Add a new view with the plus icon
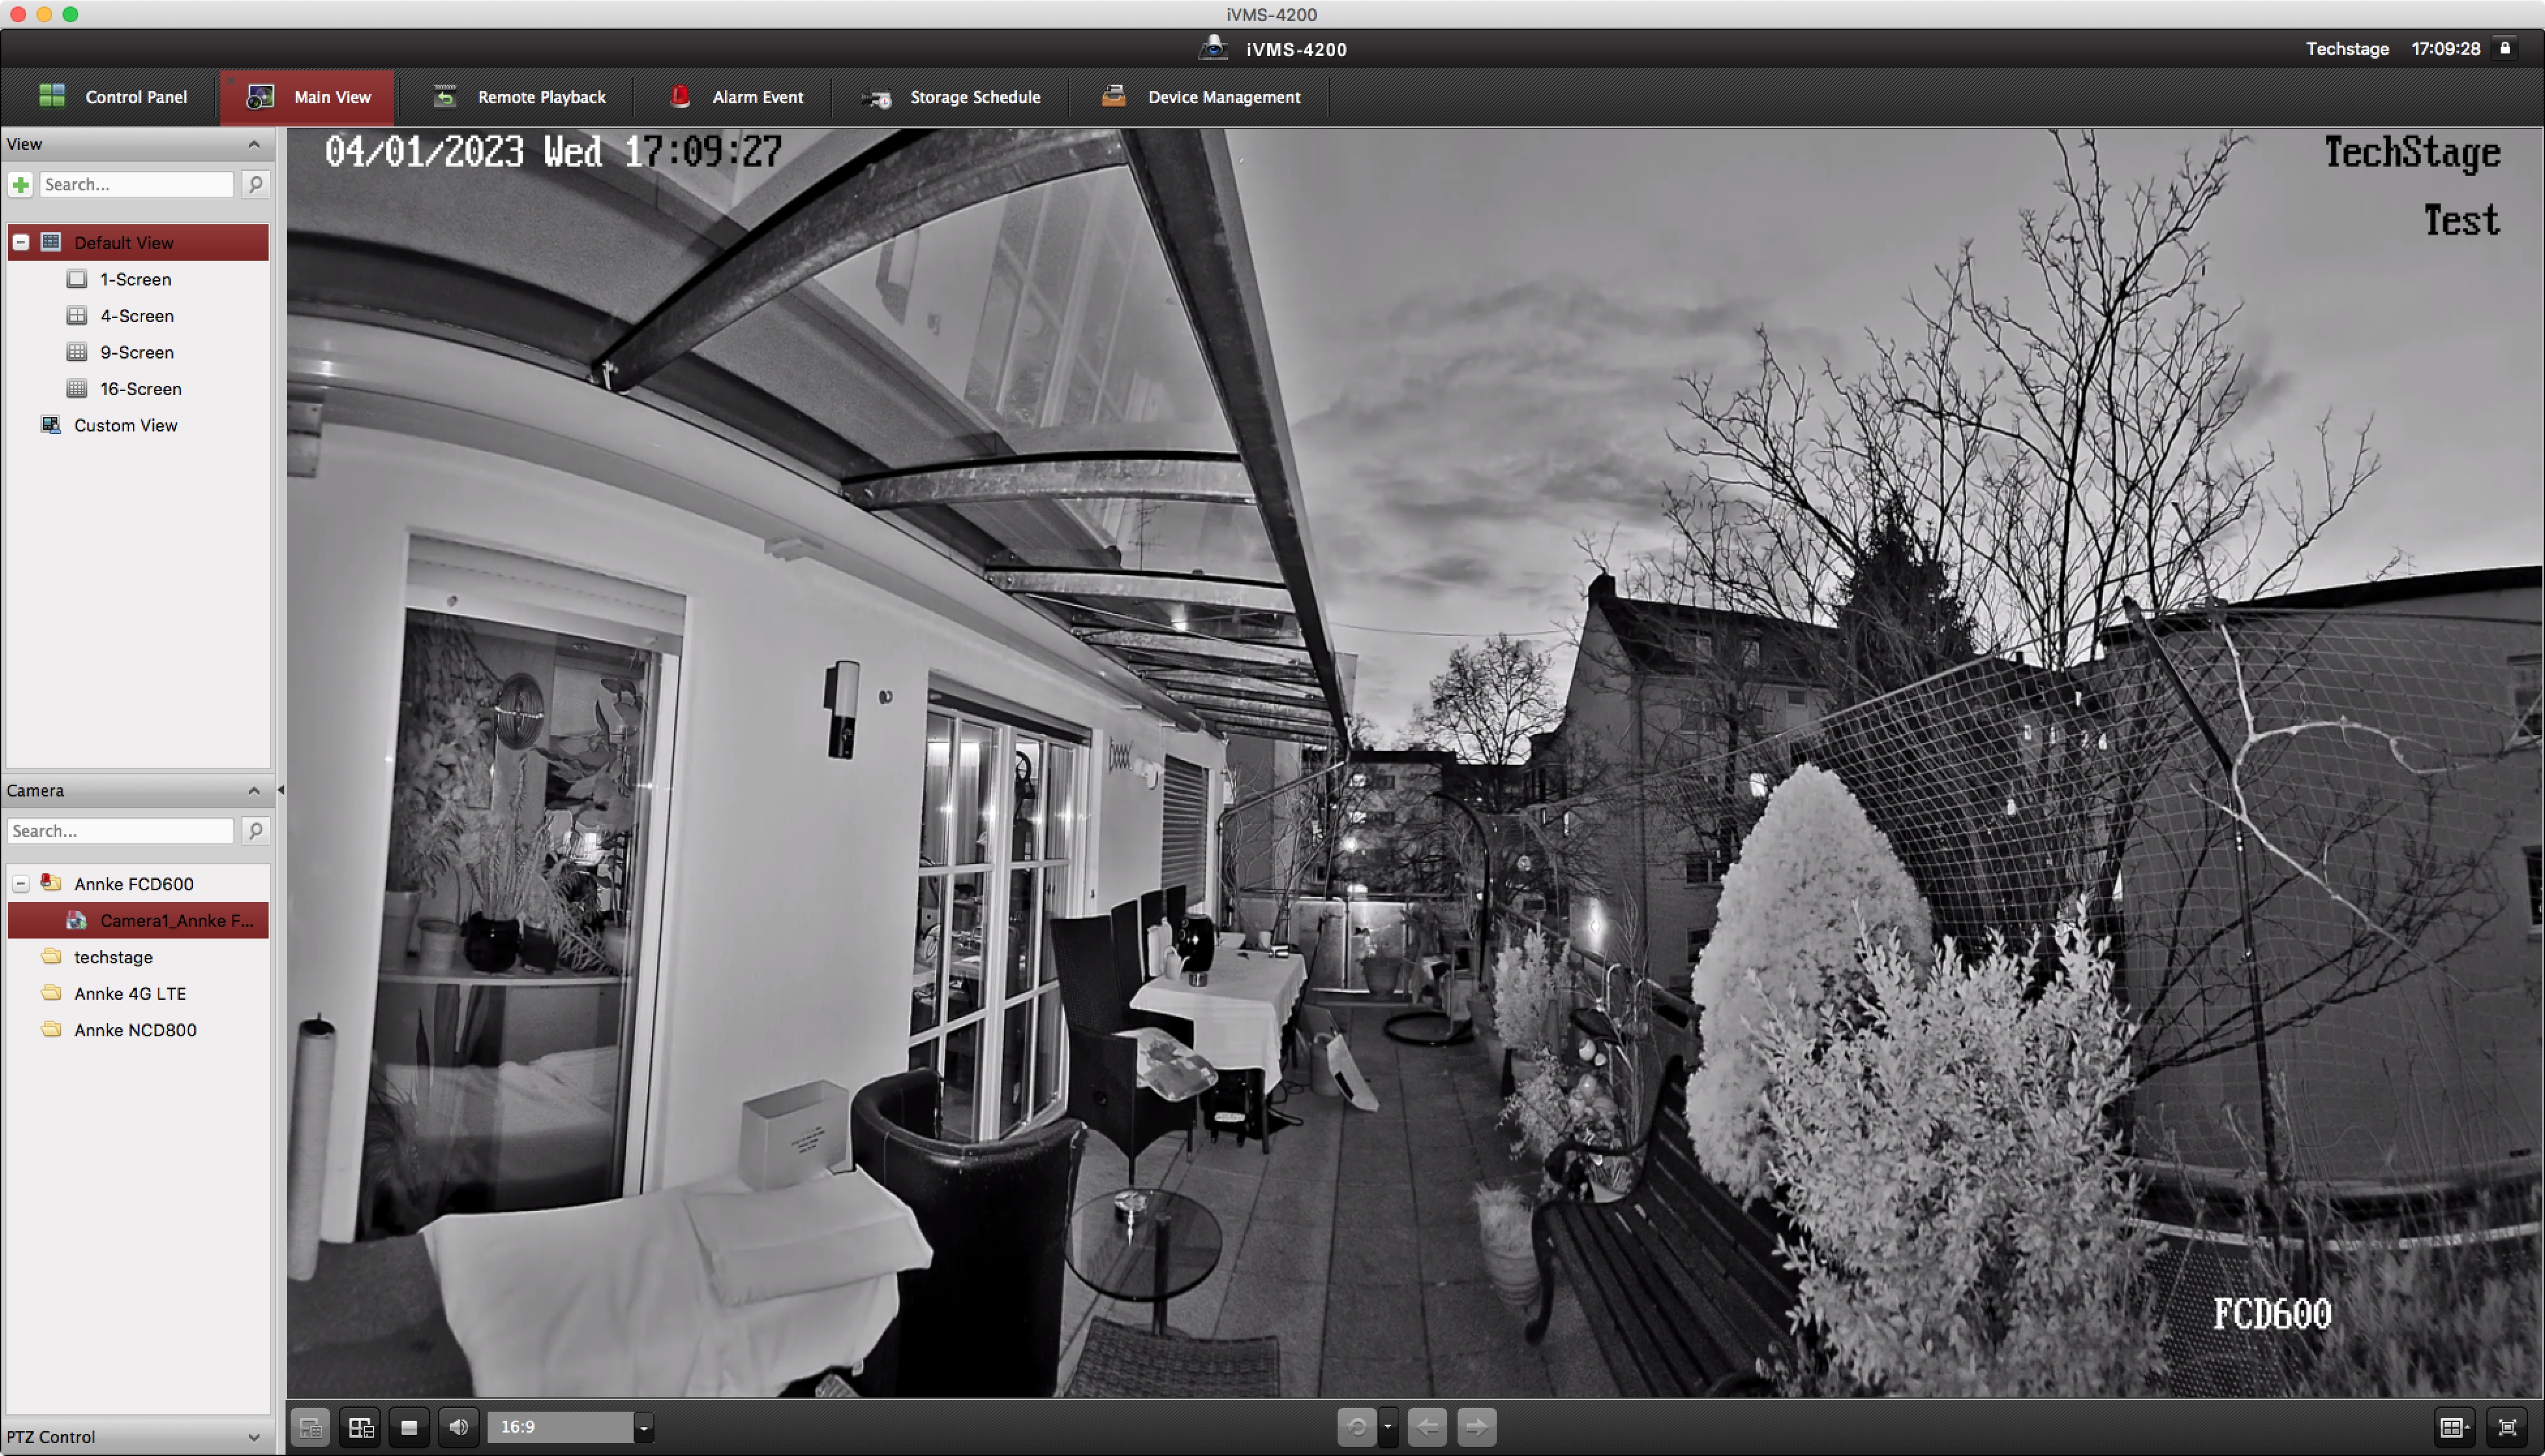 pyautogui.click(x=21, y=184)
